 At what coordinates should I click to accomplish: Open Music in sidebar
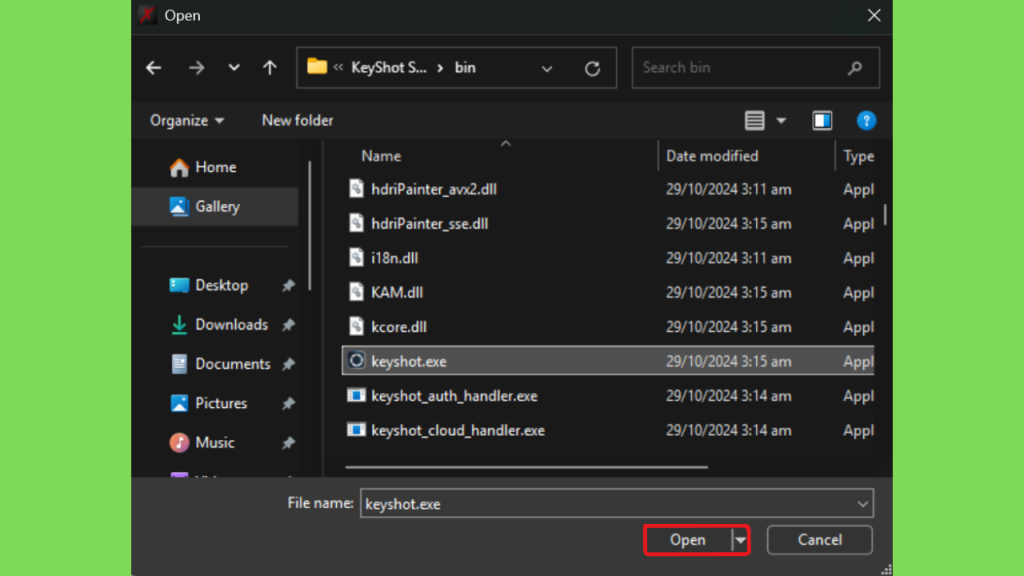tap(214, 442)
